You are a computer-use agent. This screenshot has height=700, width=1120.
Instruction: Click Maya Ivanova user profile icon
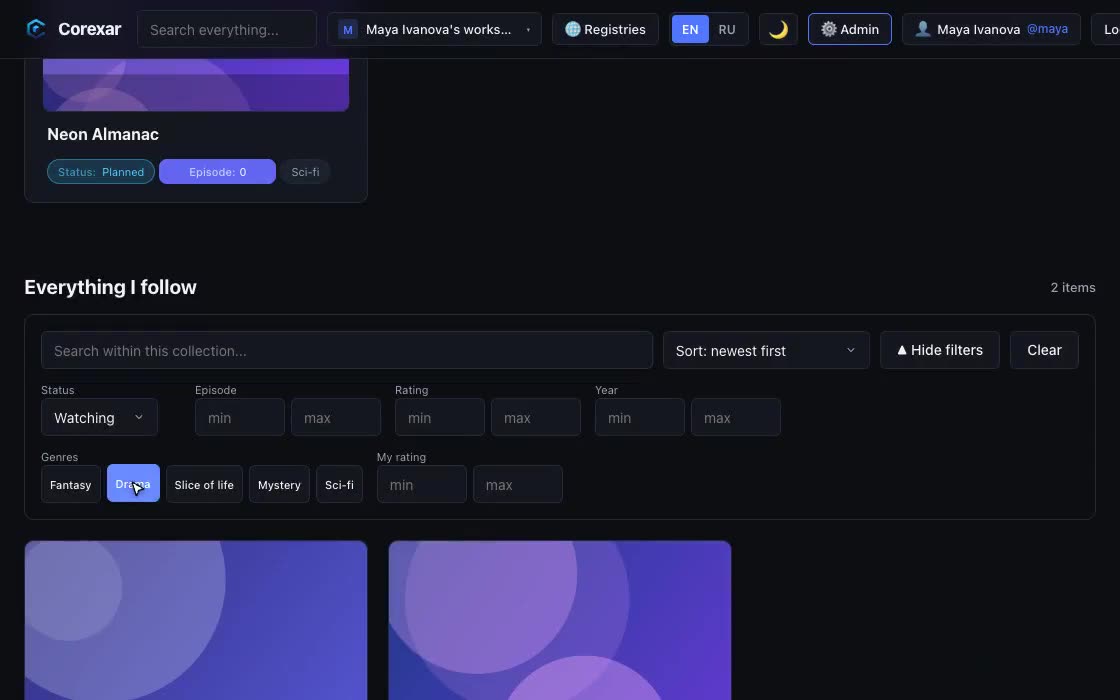tap(923, 29)
